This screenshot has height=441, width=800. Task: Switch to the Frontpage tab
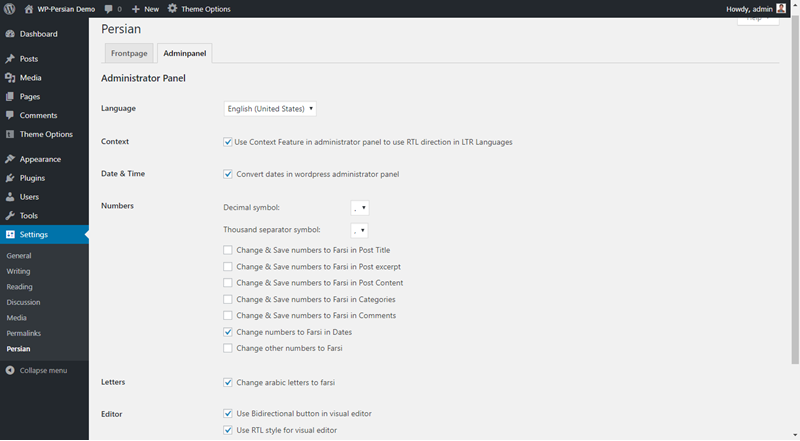click(x=129, y=53)
